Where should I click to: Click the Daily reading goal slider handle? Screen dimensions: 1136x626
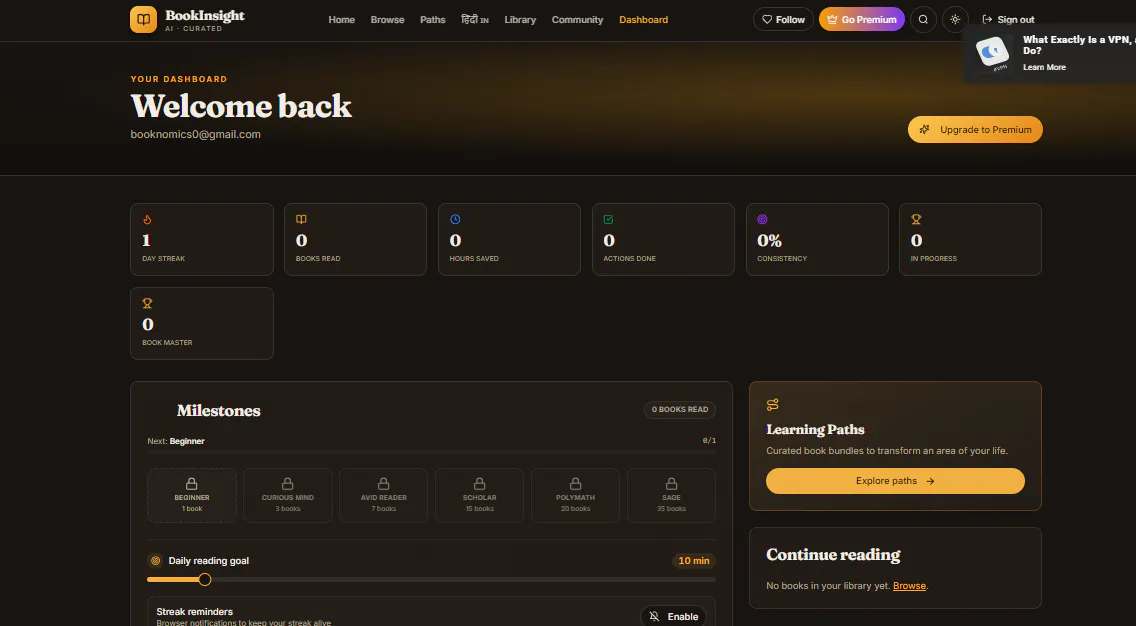[x=204, y=580]
